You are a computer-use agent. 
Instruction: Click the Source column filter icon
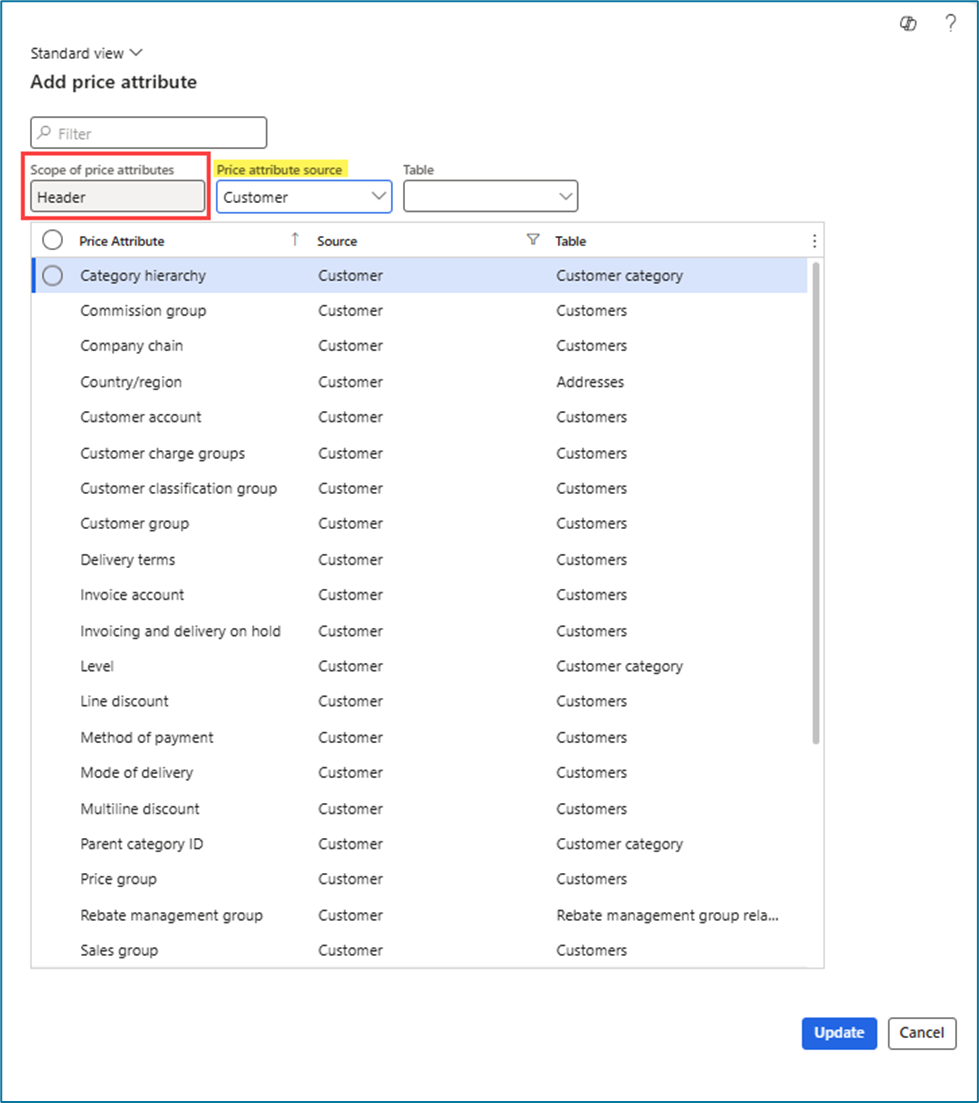[x=533, y=240]
